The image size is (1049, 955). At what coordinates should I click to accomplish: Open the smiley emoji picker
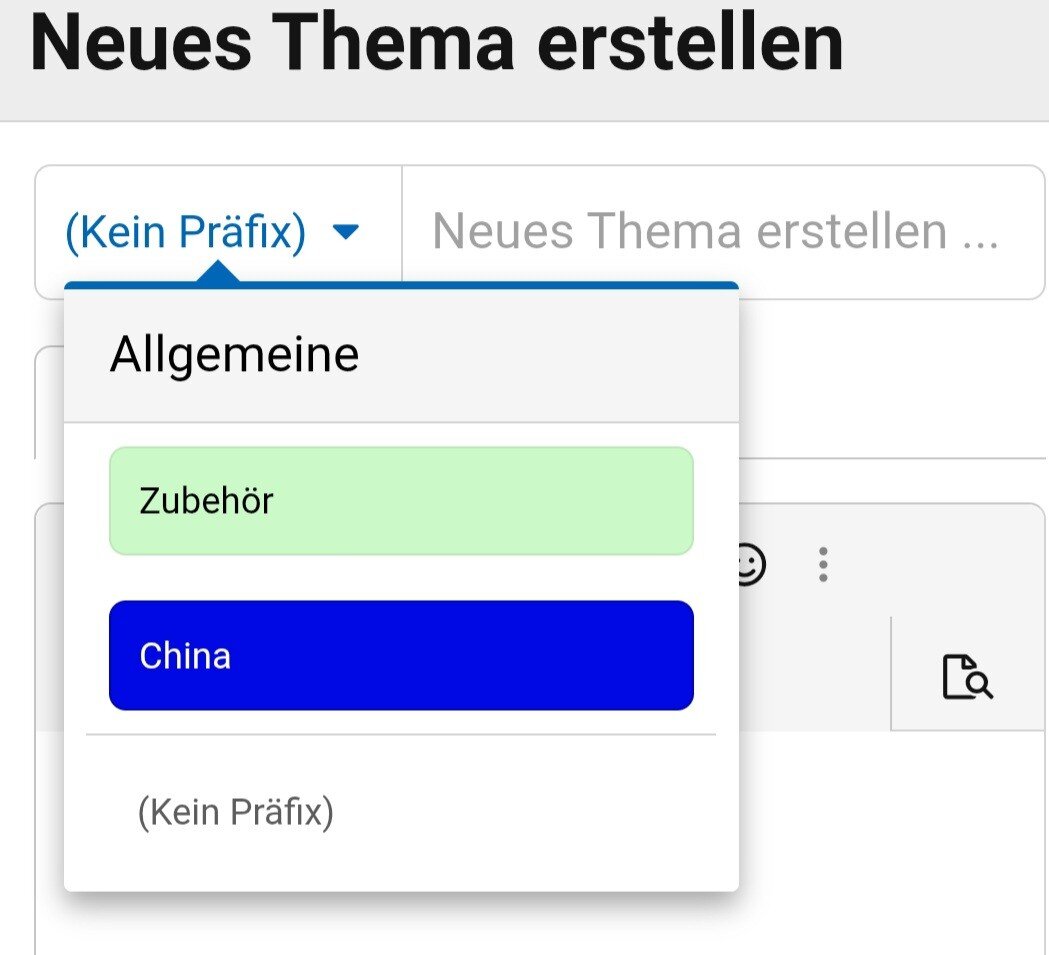click(x=749, y=564)
